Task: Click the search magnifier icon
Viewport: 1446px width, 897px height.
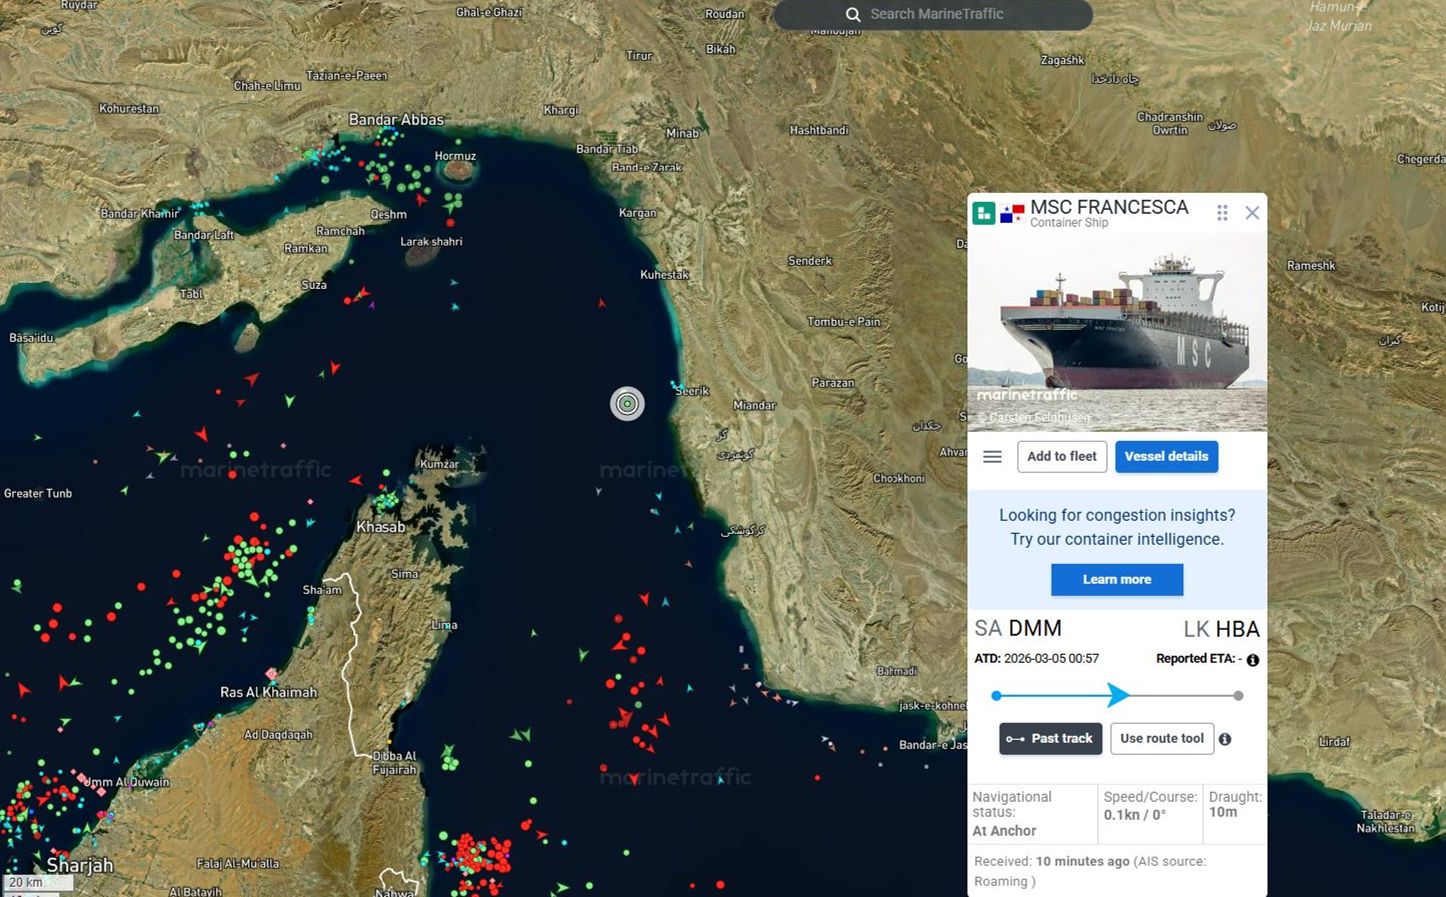Action: click(x=853, y=15)
